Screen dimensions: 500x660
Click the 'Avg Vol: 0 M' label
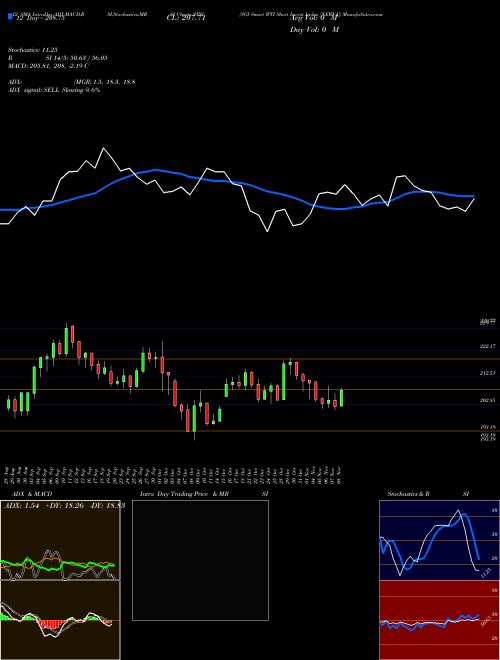tap(314, 18)
